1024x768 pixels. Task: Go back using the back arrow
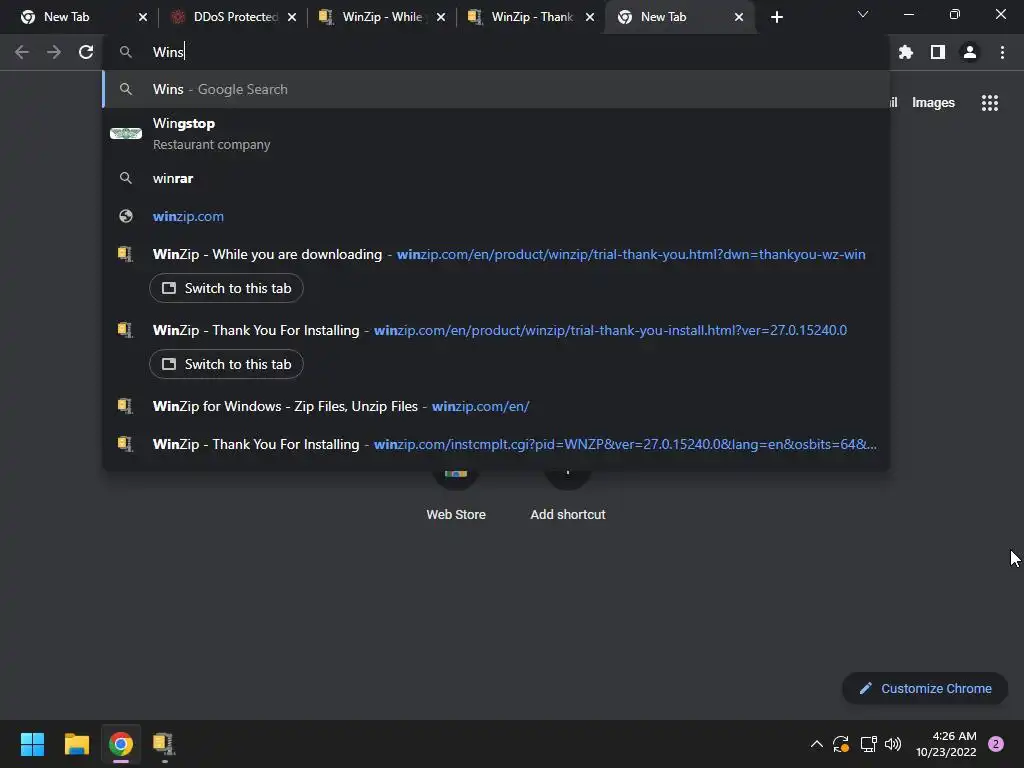[22, 52]
